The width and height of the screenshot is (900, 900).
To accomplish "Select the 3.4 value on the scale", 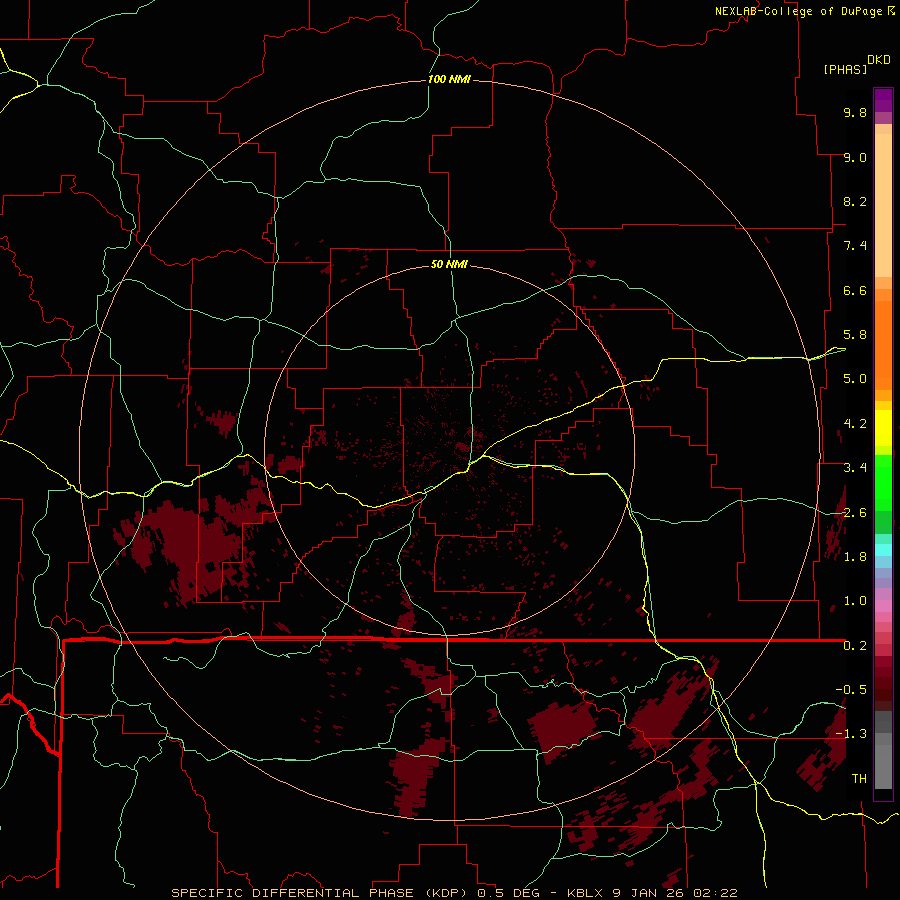I will (x=855, y=468).
